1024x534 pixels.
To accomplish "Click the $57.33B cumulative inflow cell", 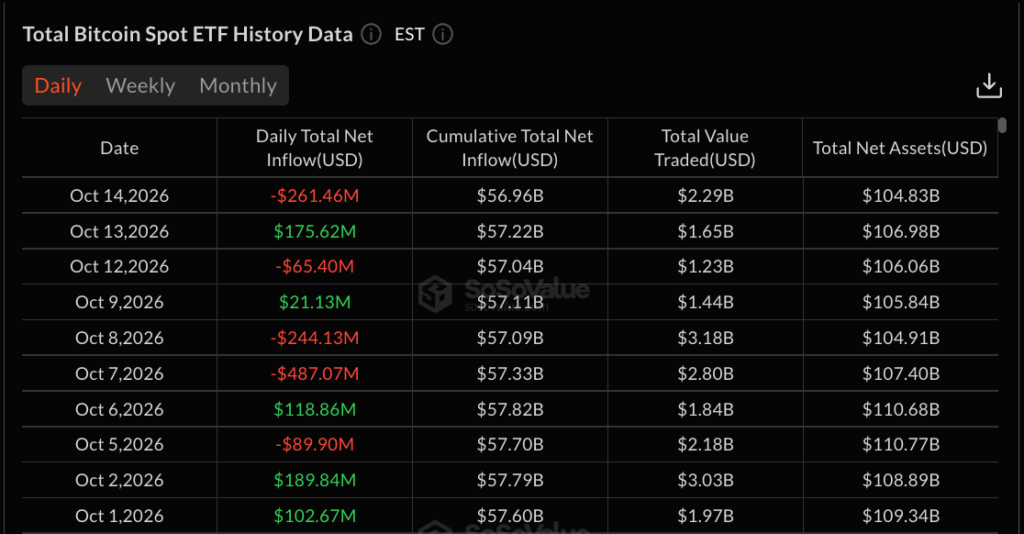I will click(x=510, y=374).
